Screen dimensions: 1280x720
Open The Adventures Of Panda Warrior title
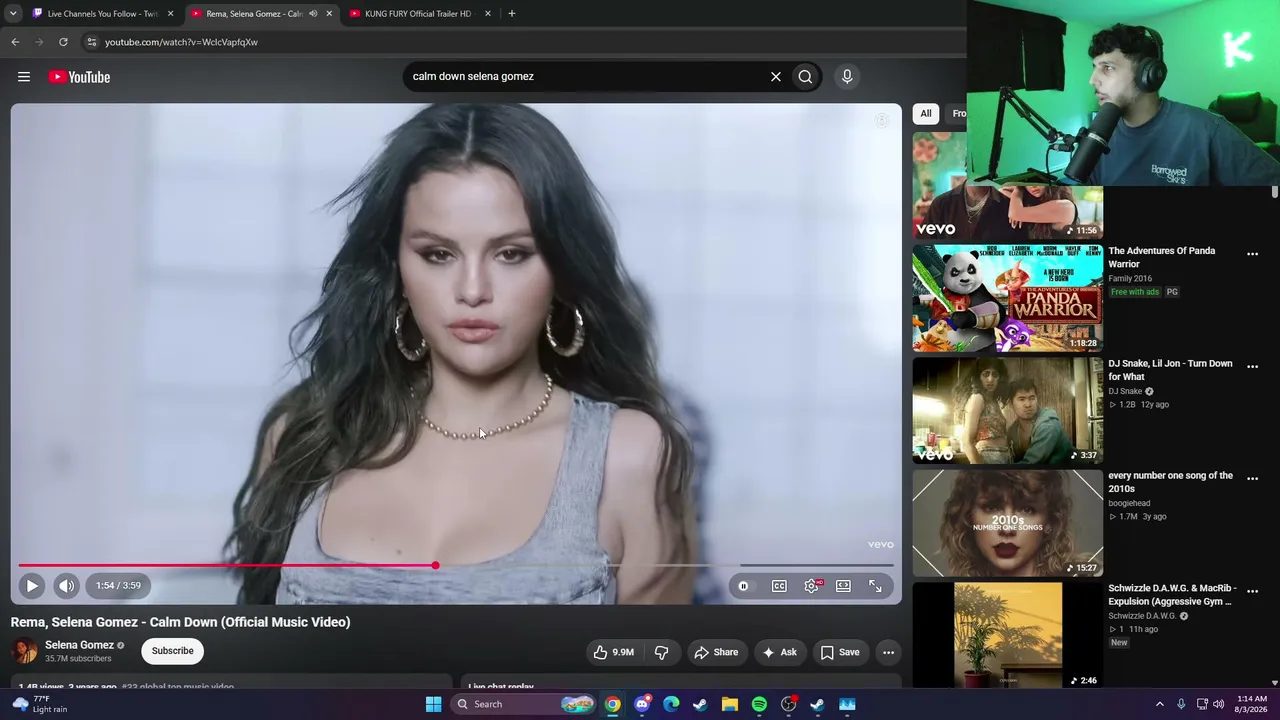[x=1161, y=258]
